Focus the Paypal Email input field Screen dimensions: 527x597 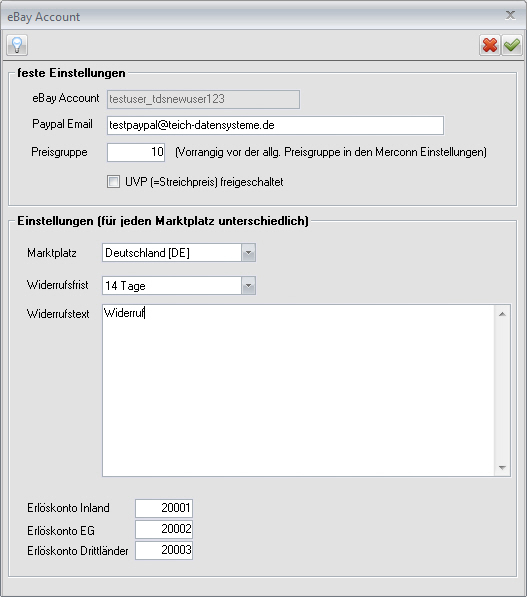pyautogui.click(x=275, y=125)
